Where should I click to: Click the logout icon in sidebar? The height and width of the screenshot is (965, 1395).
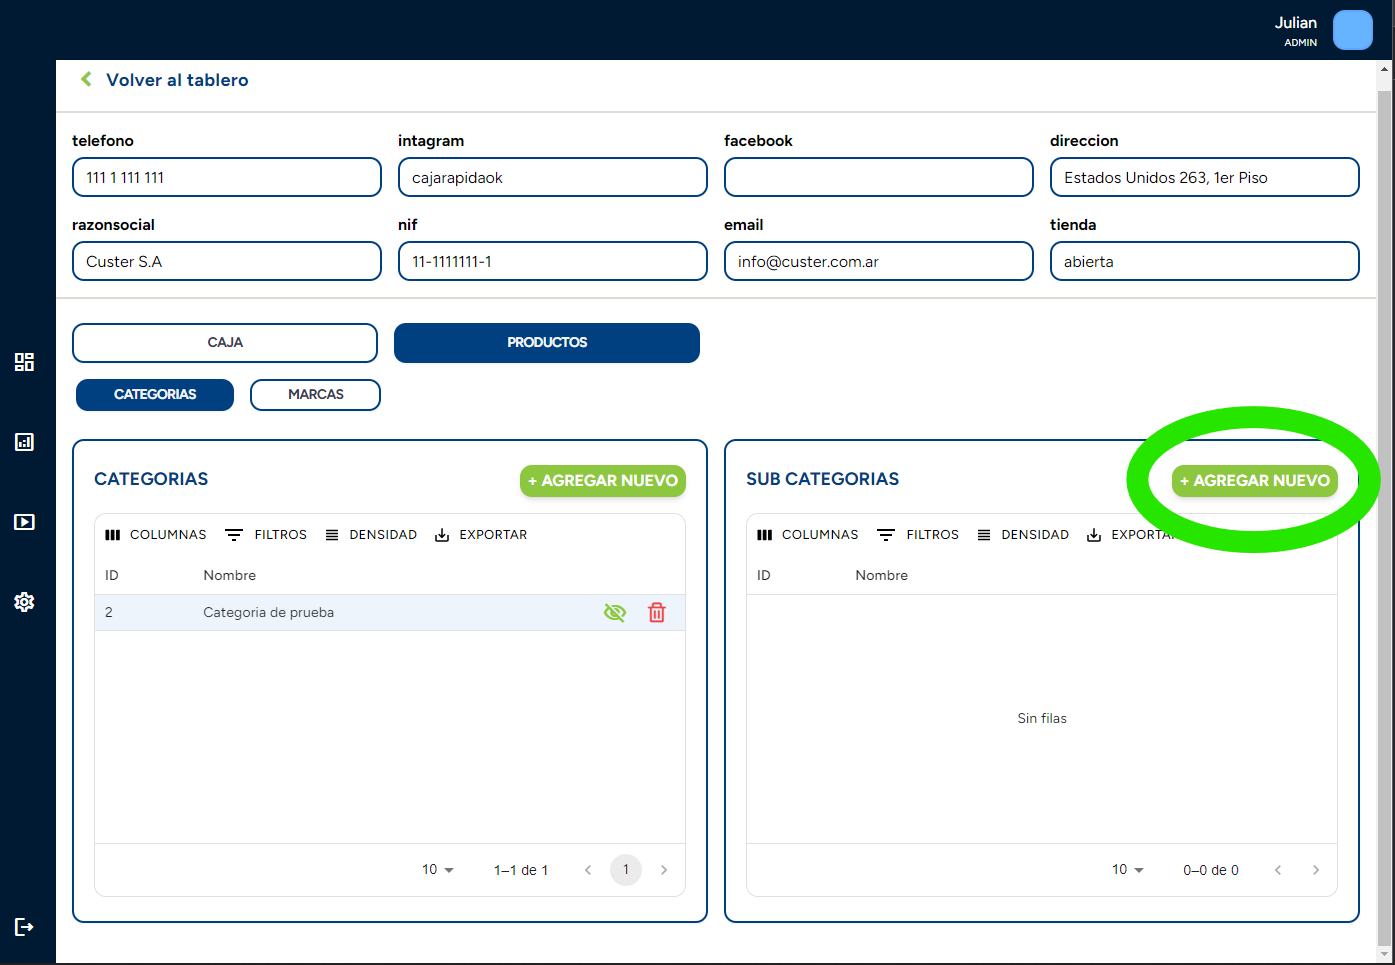coord(24,927)
